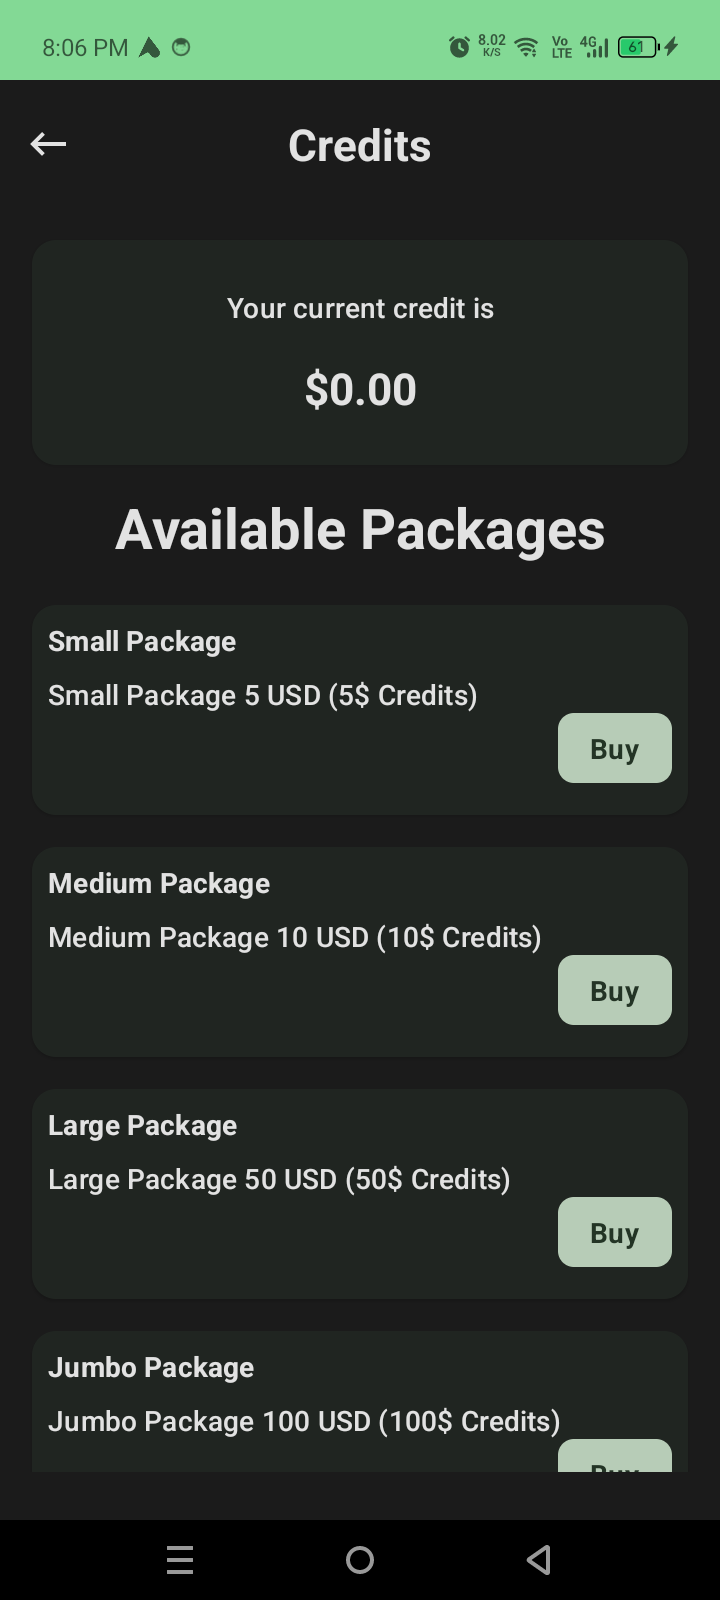Tap the battery level indicator icon
Screen dimensions: 720x1600
click(x=638, y=47)
